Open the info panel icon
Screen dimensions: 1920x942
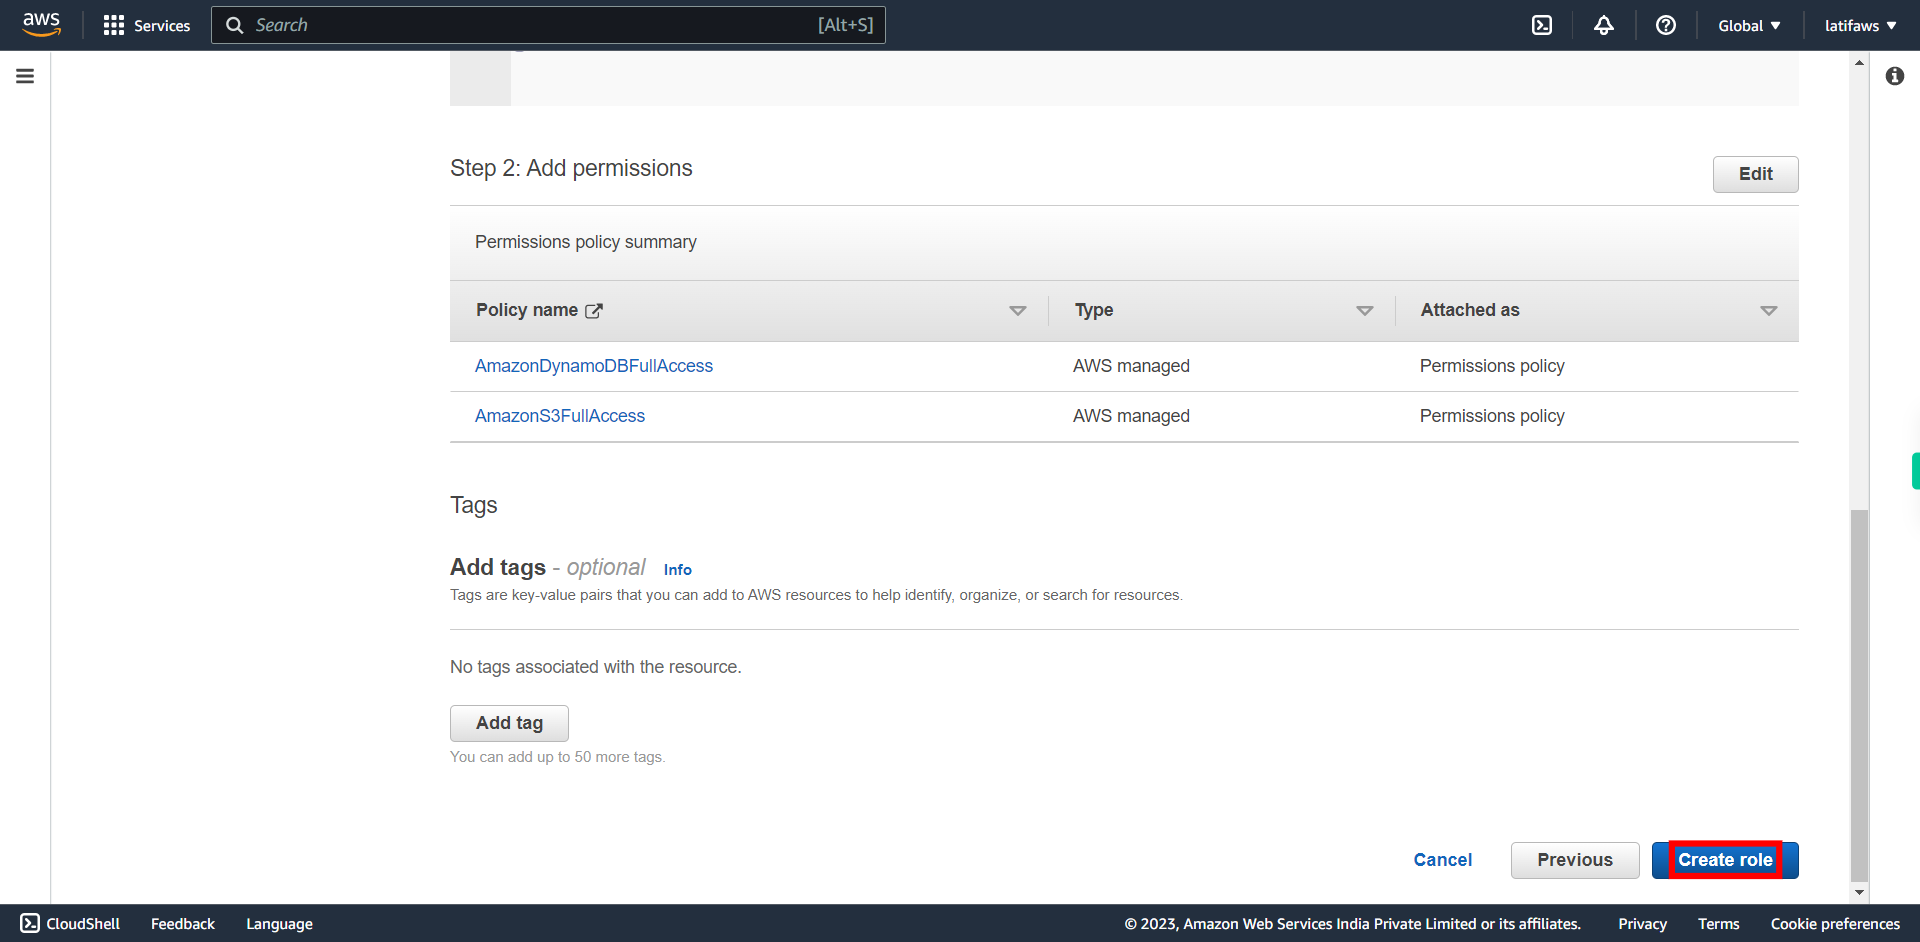point(1895,76)
